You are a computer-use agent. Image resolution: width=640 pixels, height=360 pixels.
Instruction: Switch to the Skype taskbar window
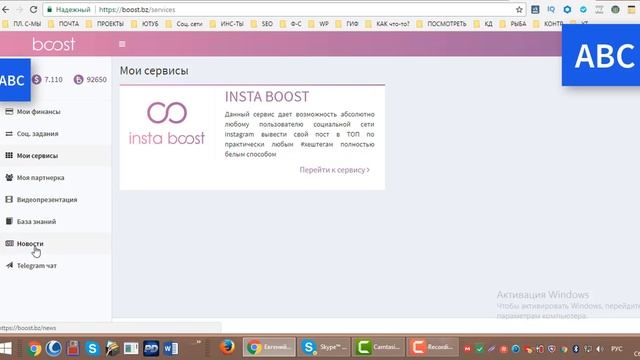coord(324,347)
